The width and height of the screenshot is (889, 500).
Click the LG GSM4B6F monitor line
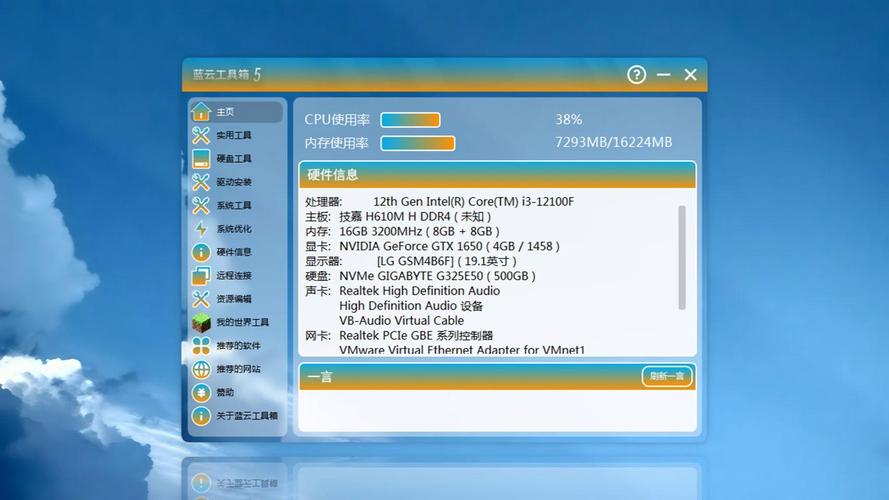(410, 261)
